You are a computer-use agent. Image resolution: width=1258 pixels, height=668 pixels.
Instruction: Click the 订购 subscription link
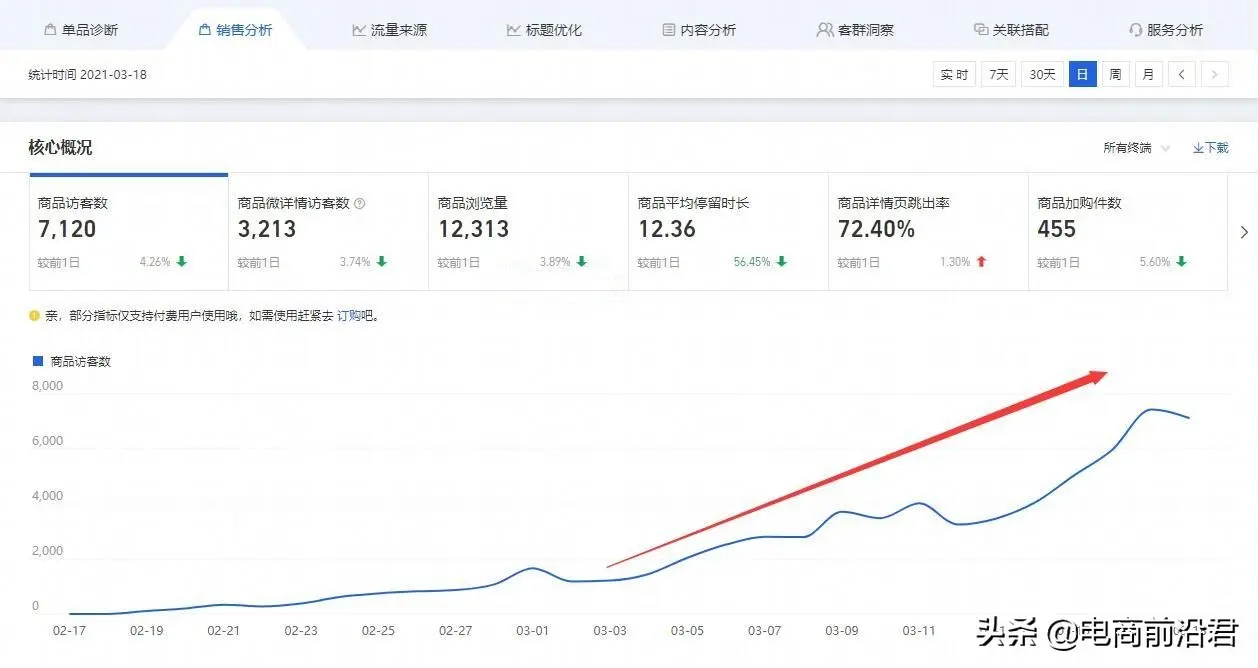(x=348, y=316)
